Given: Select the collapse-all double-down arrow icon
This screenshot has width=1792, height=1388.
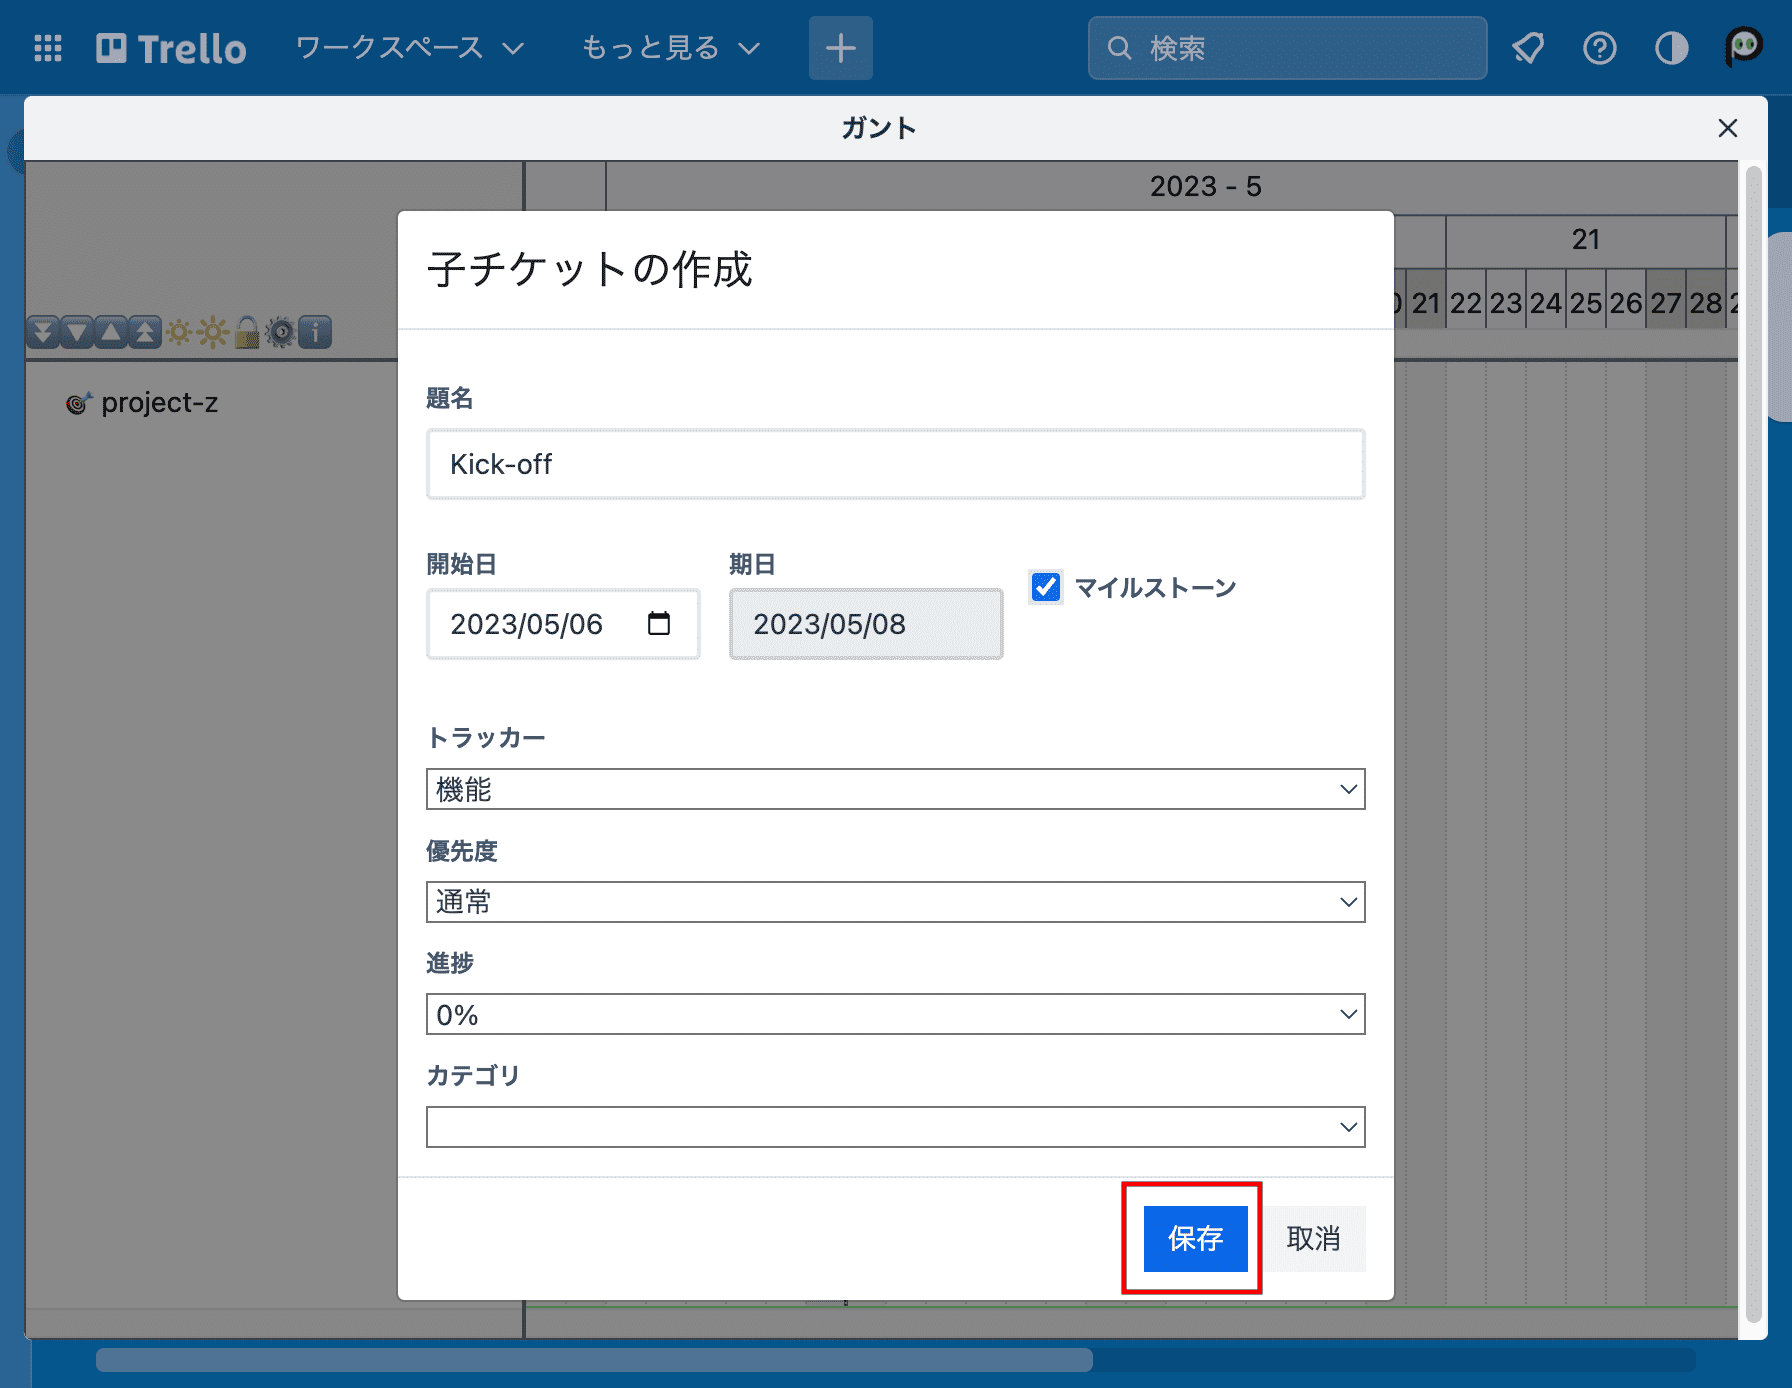Looking at the screenshot, I should click(42, 332).
